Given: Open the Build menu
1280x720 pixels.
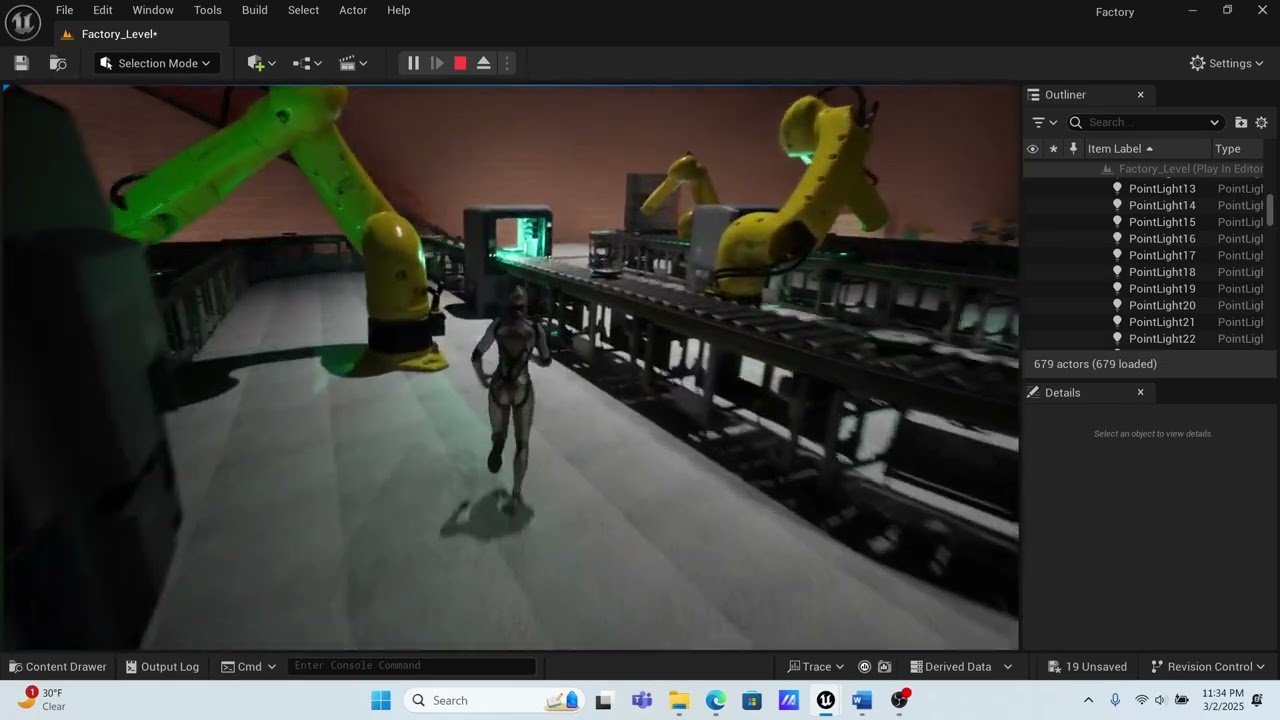Looking at the screenshot, I should click(255, 10).
